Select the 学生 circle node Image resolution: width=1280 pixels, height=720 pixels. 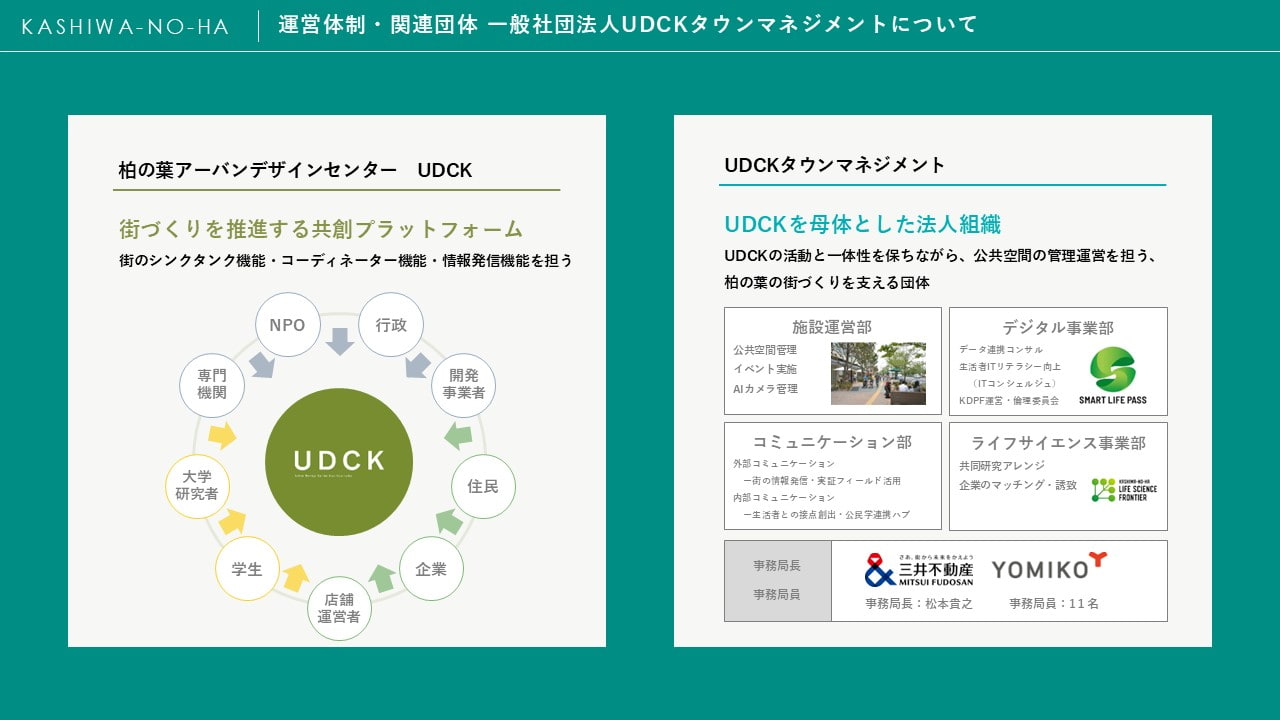coord(247,569)
